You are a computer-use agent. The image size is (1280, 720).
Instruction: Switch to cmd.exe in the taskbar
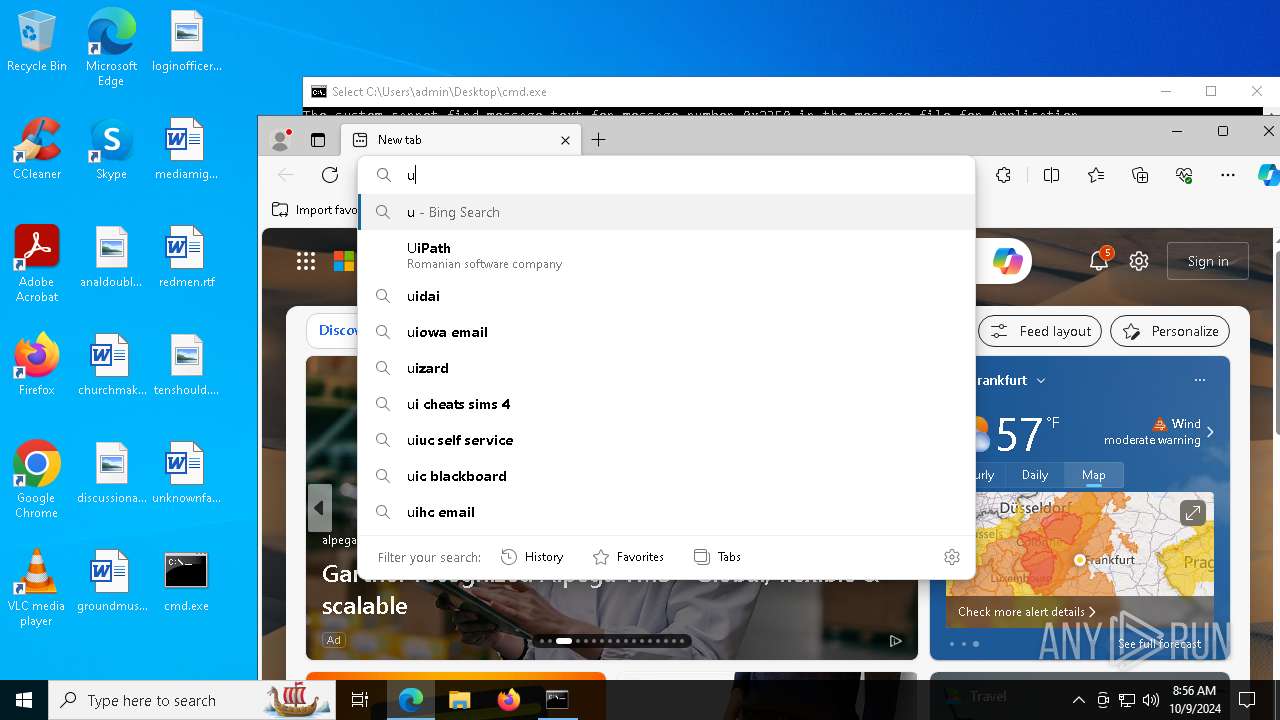[557, 700]
